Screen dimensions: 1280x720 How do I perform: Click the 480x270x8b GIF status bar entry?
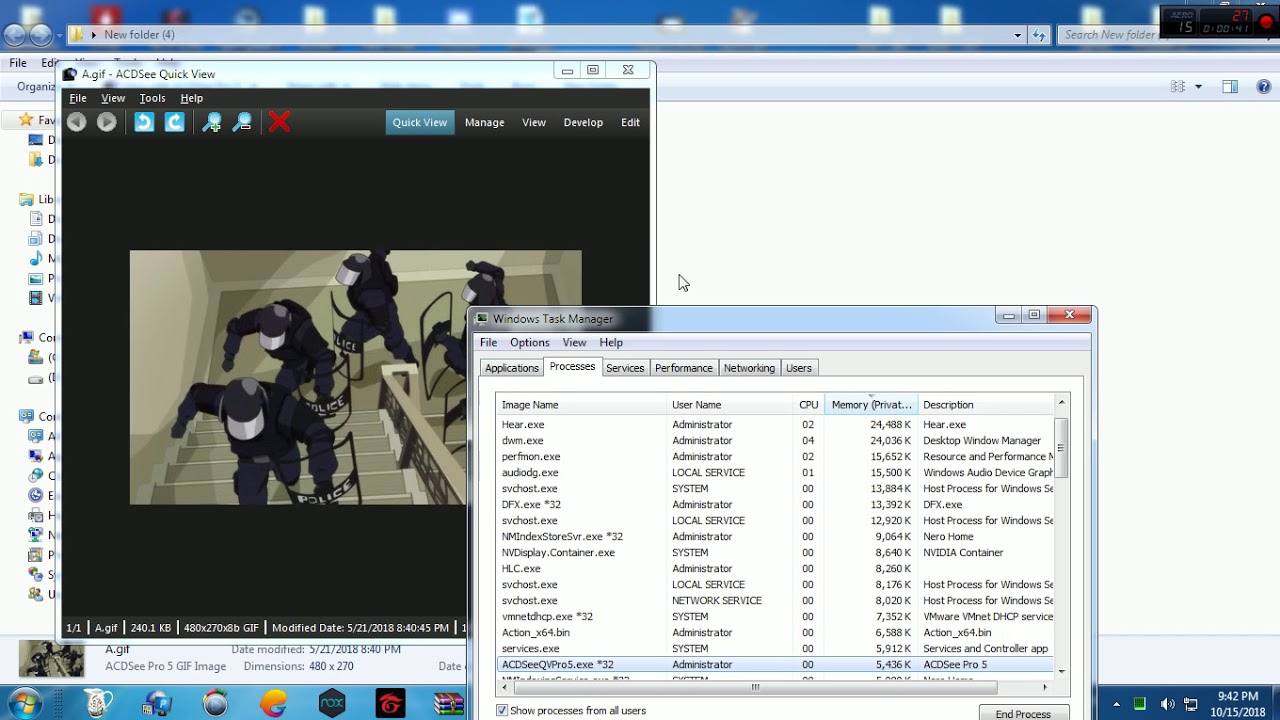pyautogui.click(x=222, y=628)
